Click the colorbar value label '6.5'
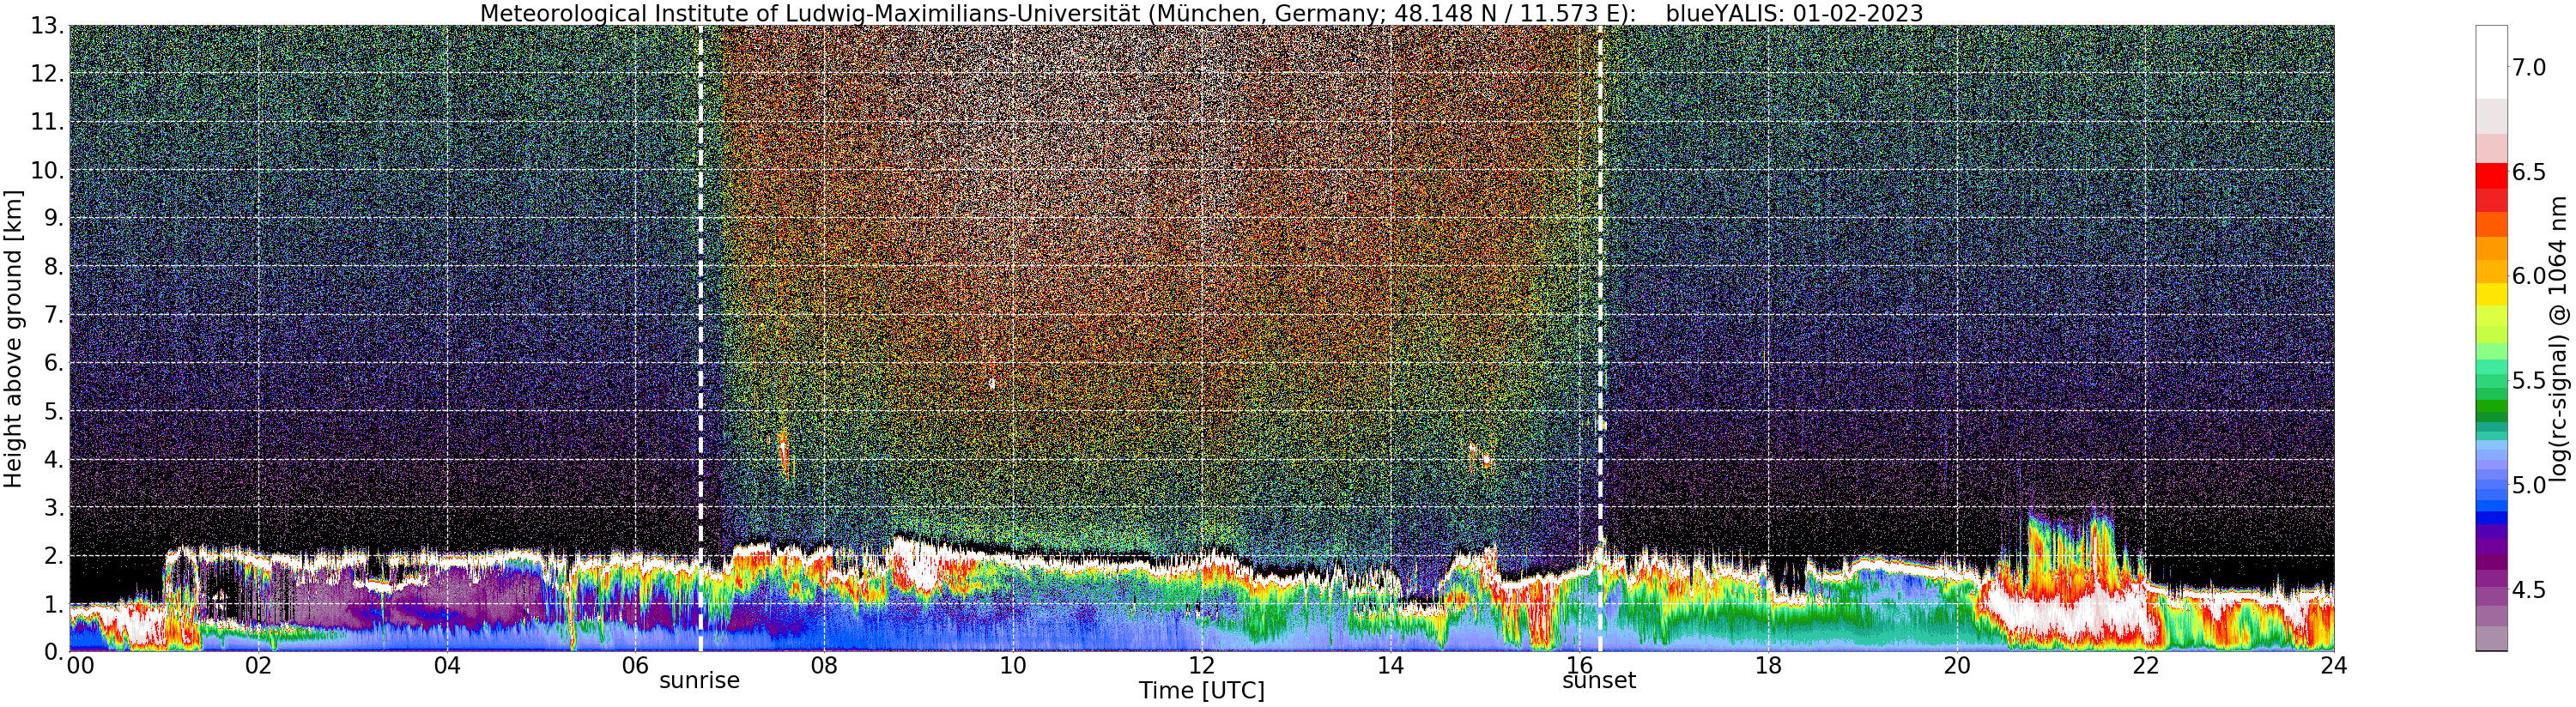 coord(2529,172)
